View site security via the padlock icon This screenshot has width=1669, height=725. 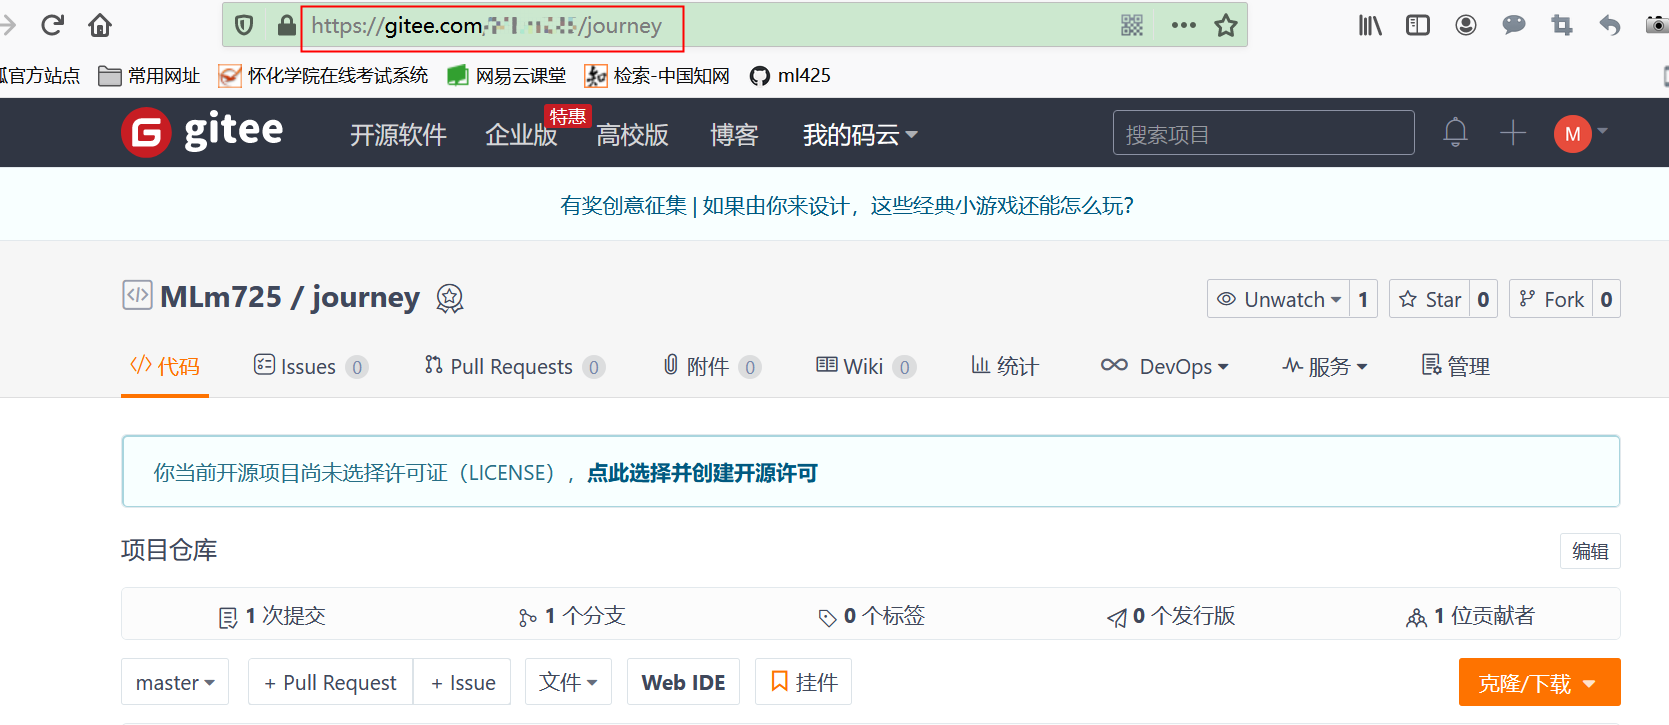286,25
